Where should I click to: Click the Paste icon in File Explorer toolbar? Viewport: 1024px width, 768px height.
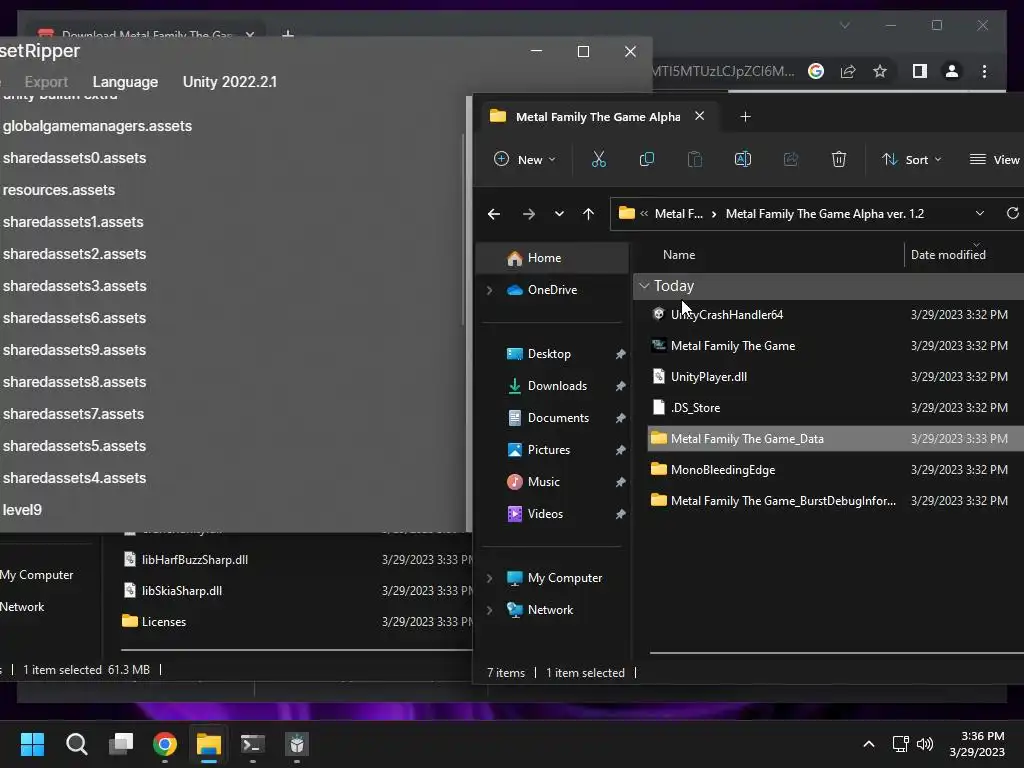point(695,159)
